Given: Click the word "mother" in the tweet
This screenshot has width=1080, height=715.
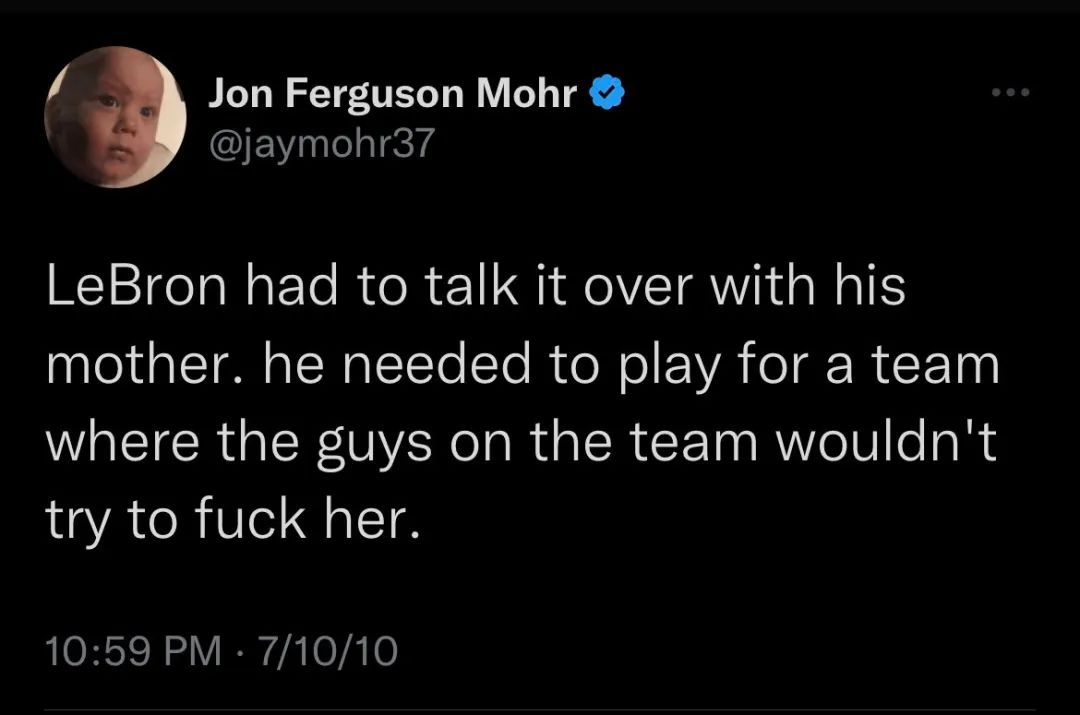Looking at the screenshot, I should pyautogui.click(x=138, y=367).
